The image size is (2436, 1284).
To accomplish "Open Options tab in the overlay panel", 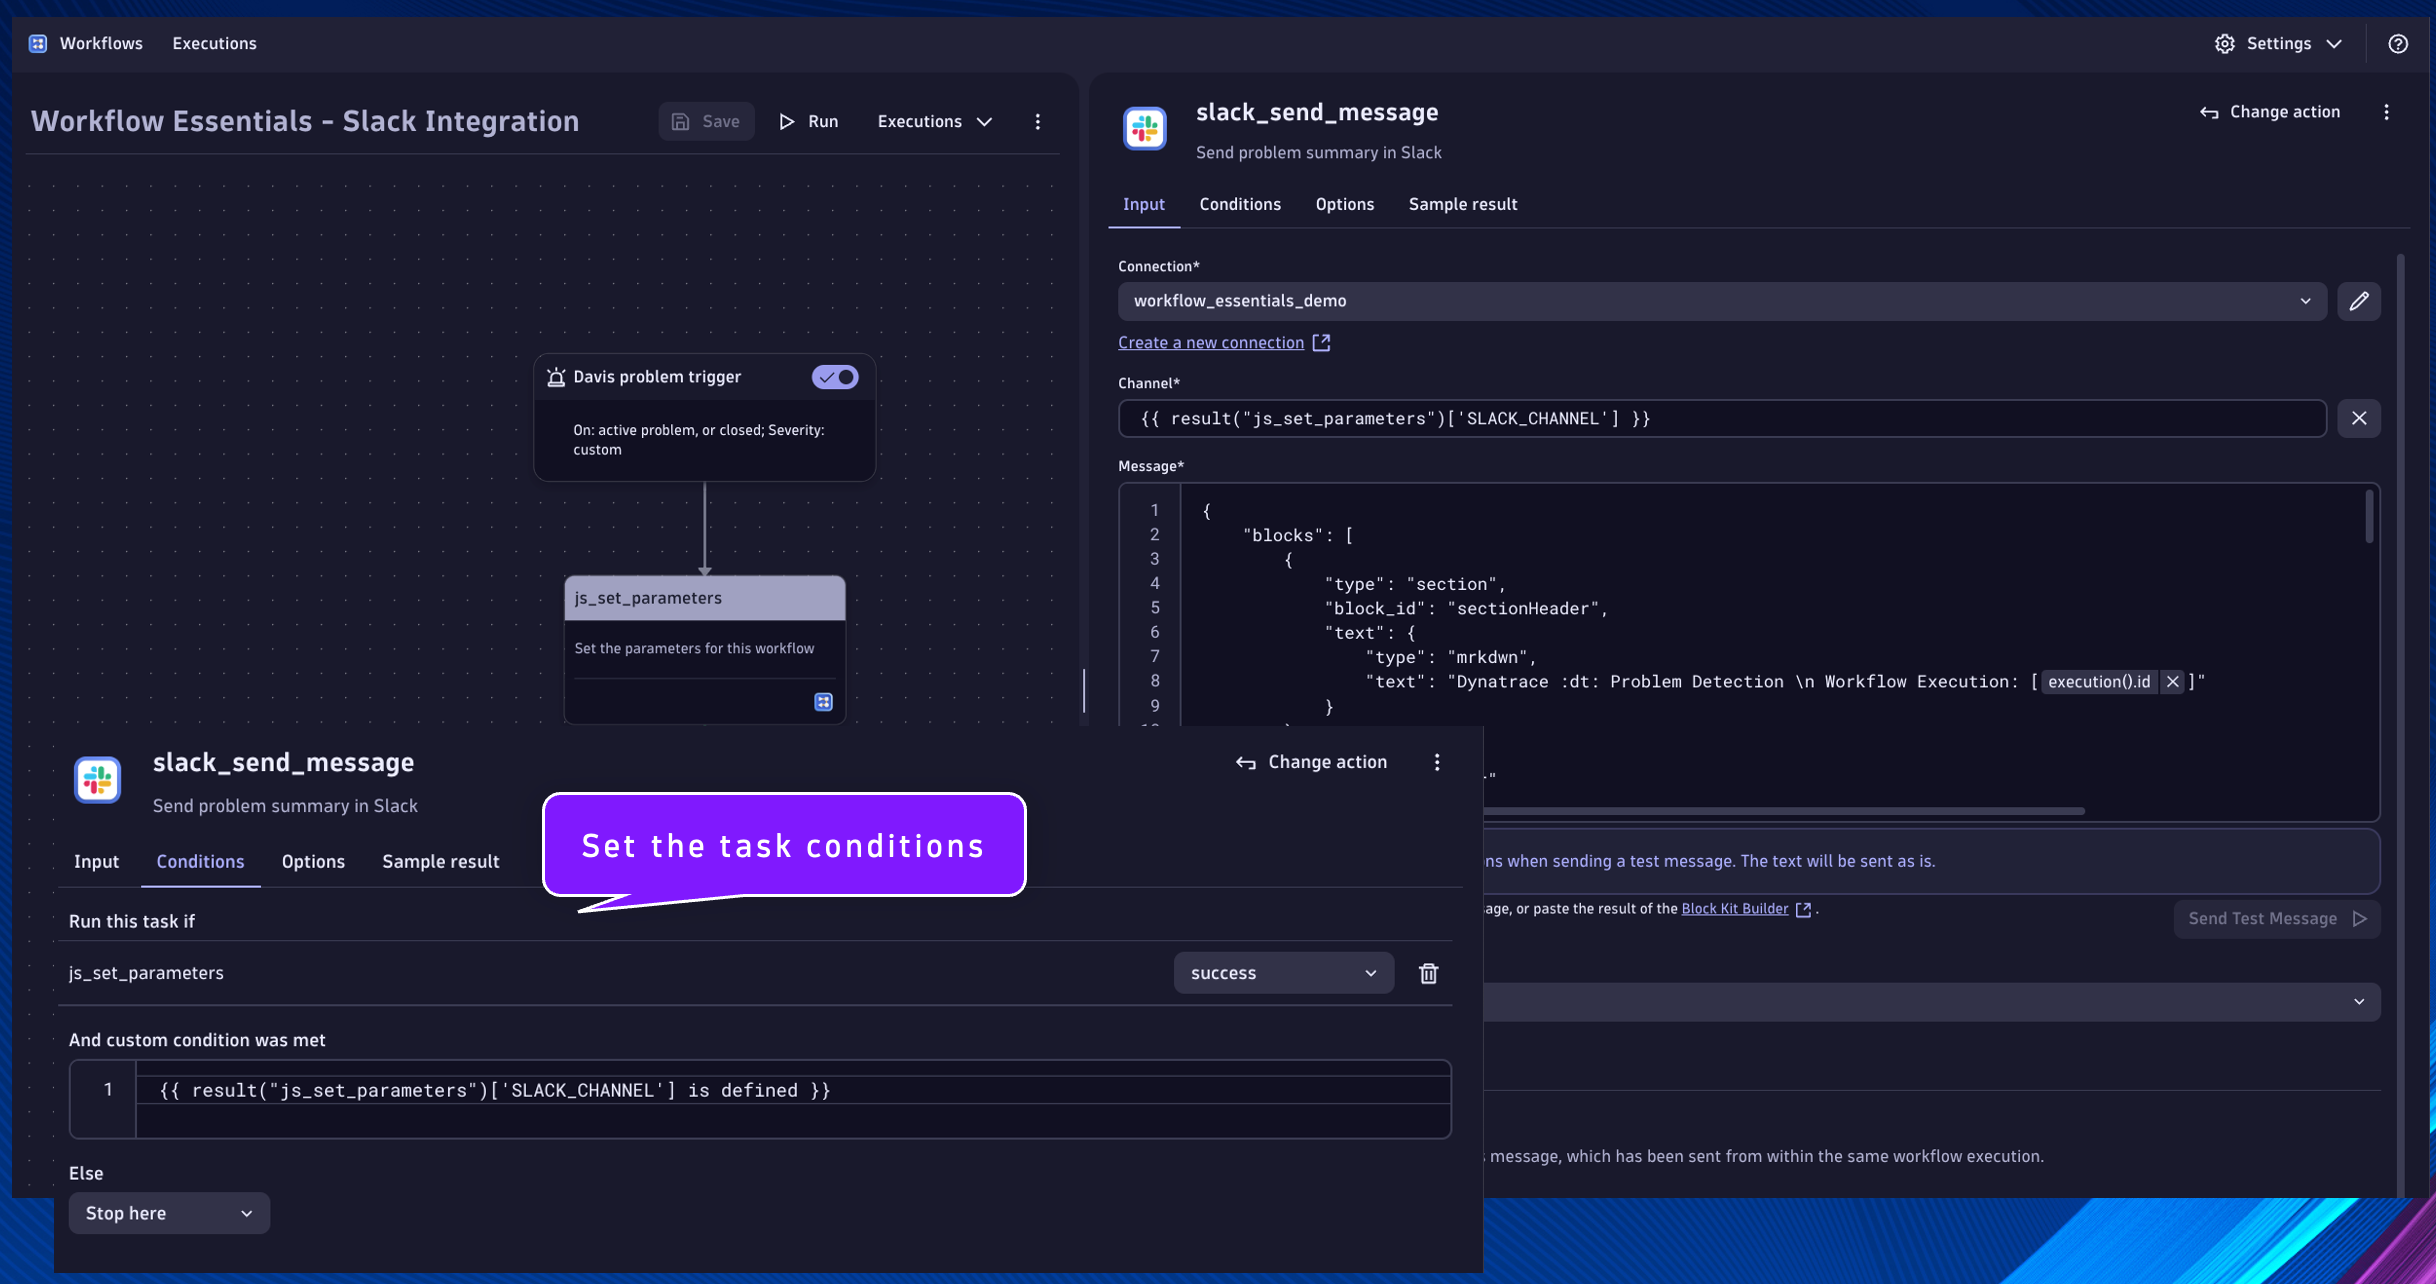I will point(313,862).
